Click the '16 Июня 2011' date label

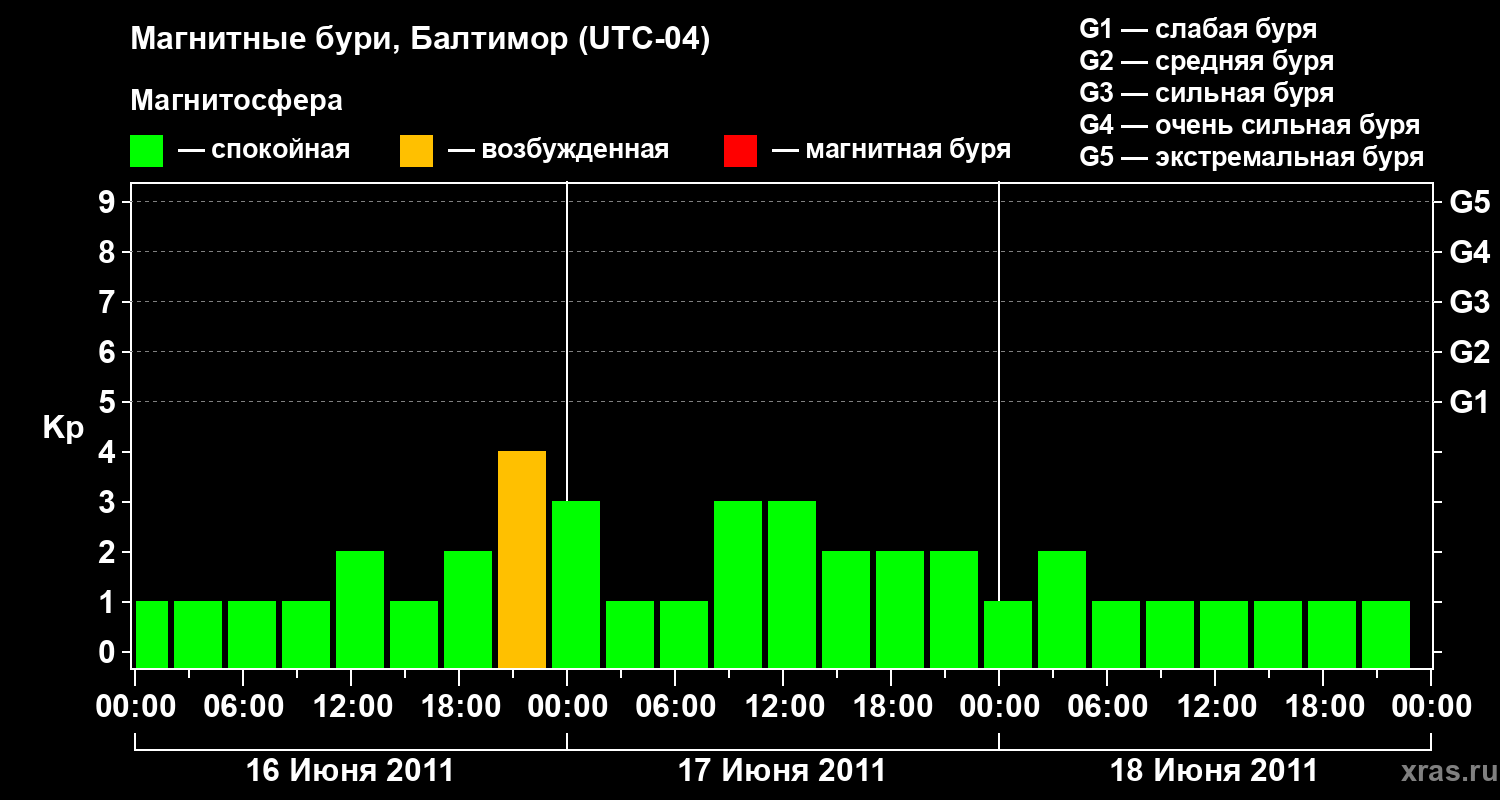coord(350,771)
